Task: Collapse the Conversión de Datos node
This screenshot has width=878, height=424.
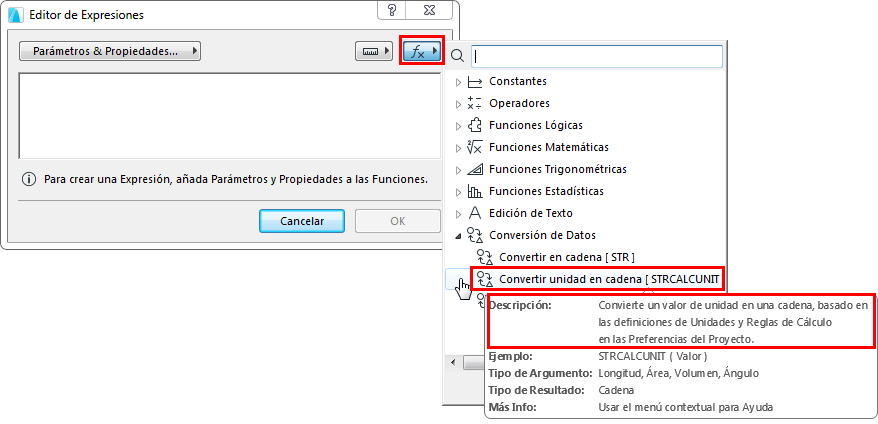Action: [459, 235]
